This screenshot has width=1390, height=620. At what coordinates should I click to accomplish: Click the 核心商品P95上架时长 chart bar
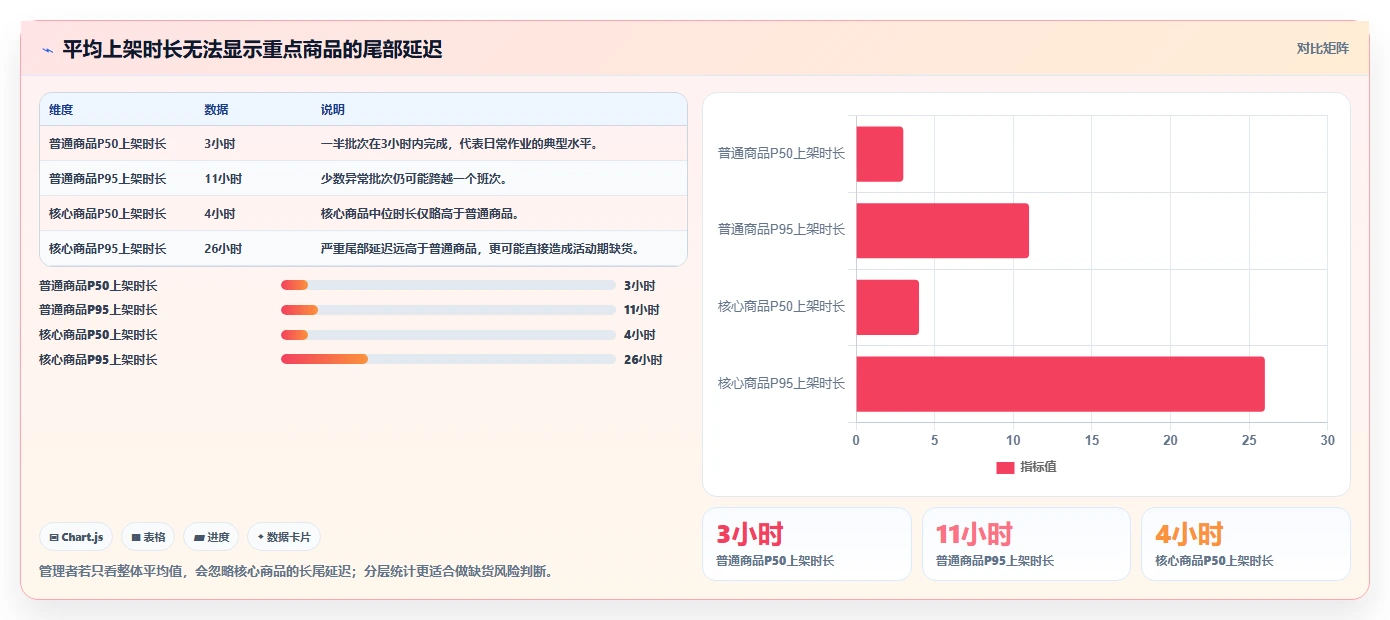(1060, 384)
